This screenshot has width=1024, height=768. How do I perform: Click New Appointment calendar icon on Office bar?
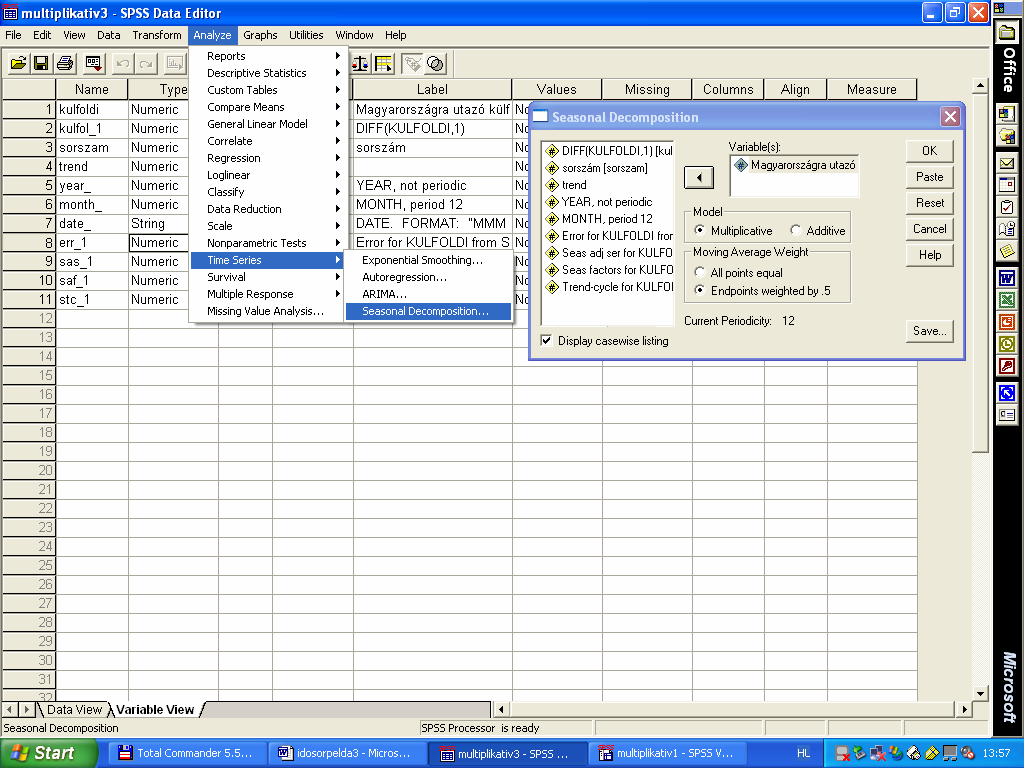point(1007,185)
